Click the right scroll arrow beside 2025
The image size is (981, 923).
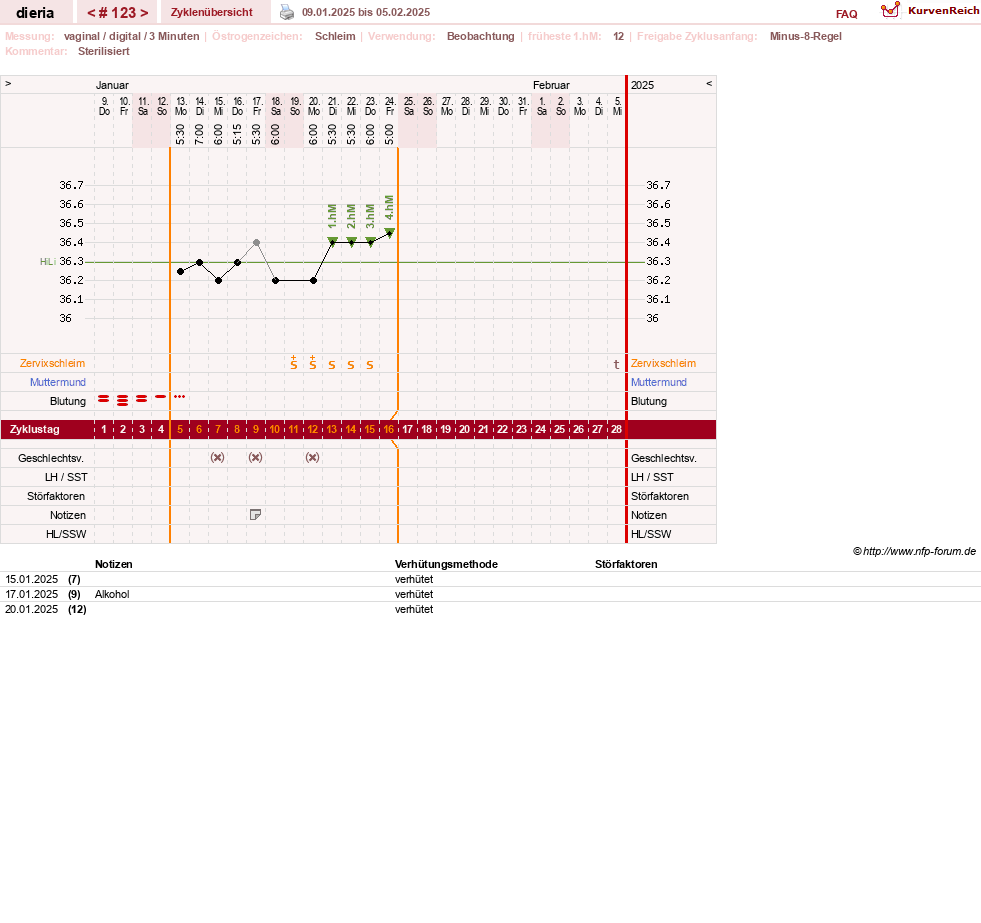[709, 84]
